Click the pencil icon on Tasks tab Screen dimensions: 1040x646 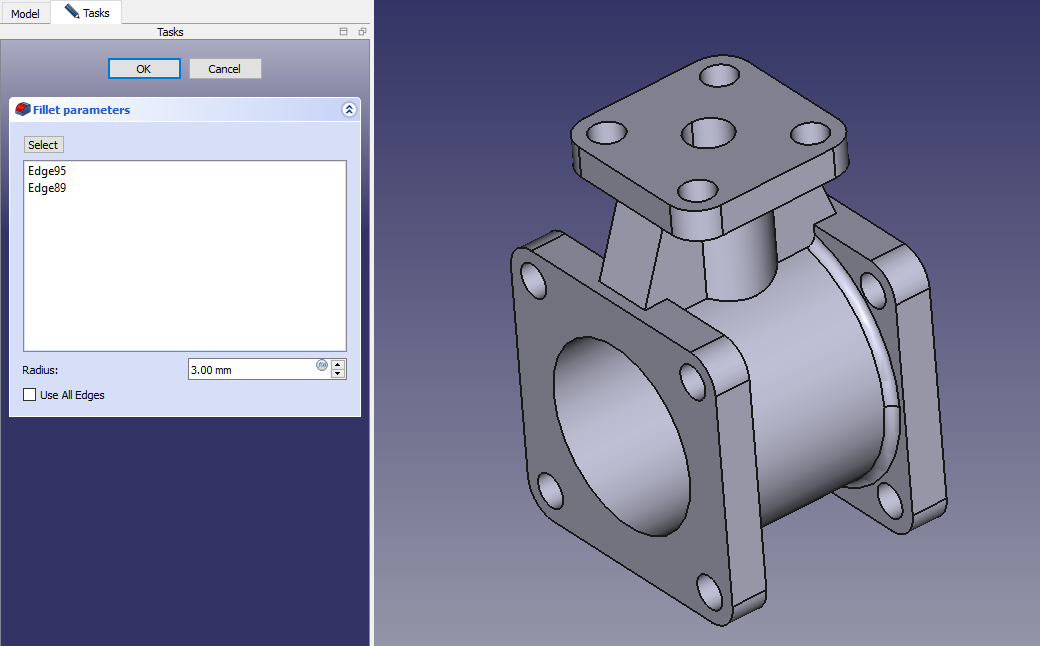pos(72,12)
